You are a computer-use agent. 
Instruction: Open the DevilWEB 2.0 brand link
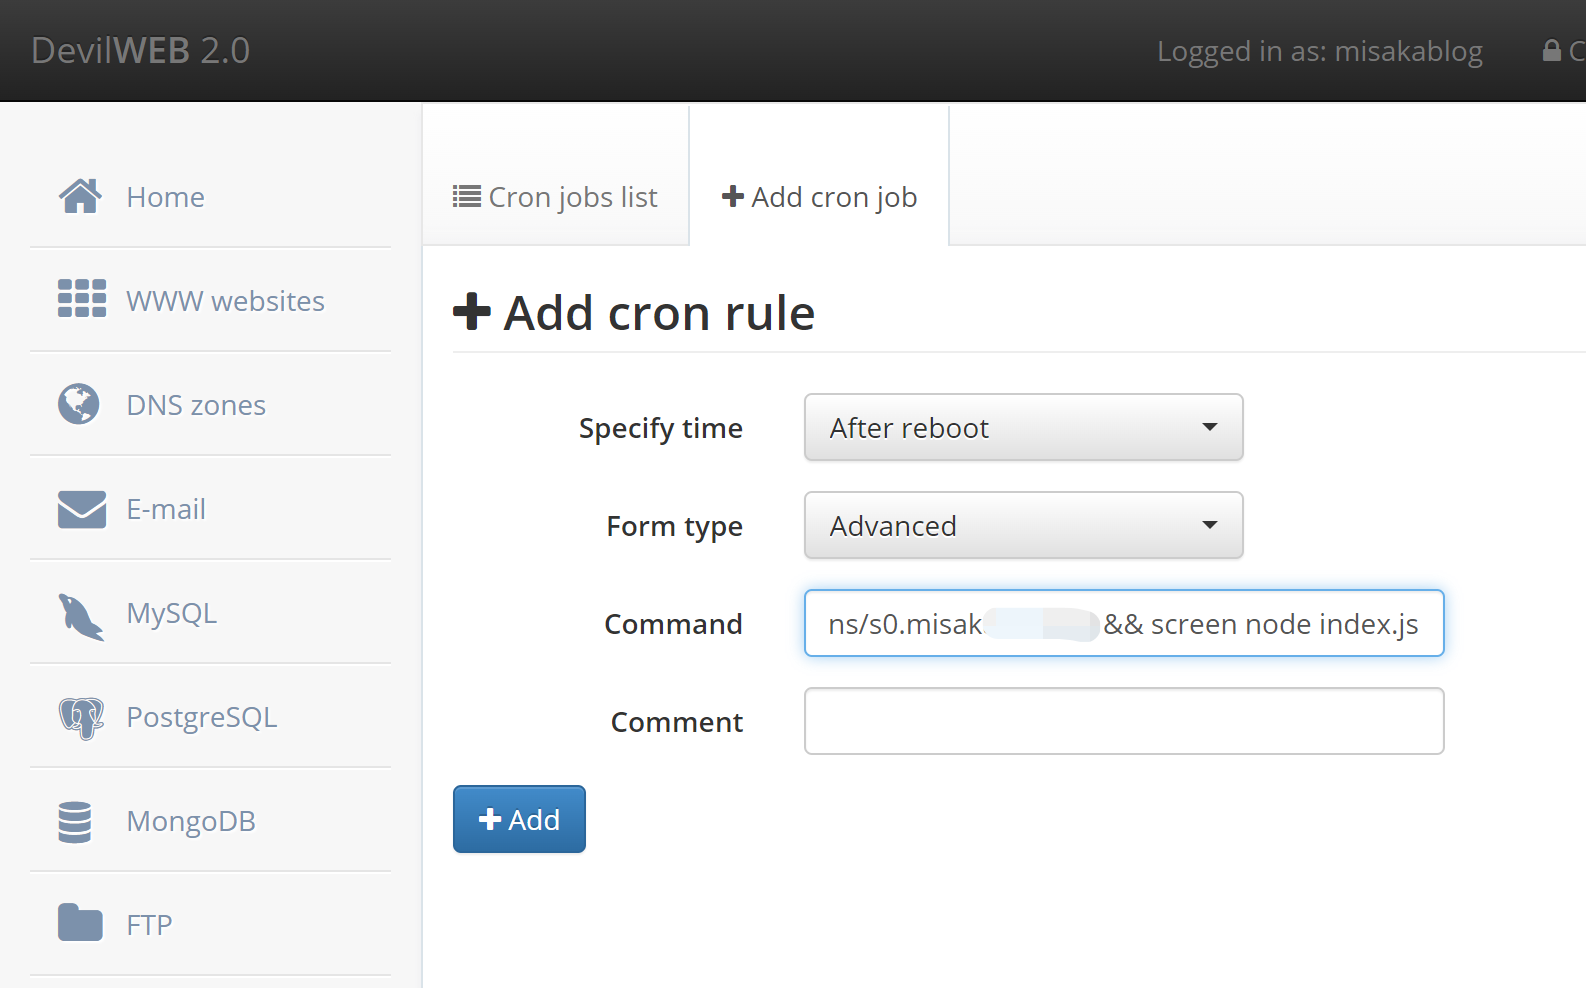[140, 51]
